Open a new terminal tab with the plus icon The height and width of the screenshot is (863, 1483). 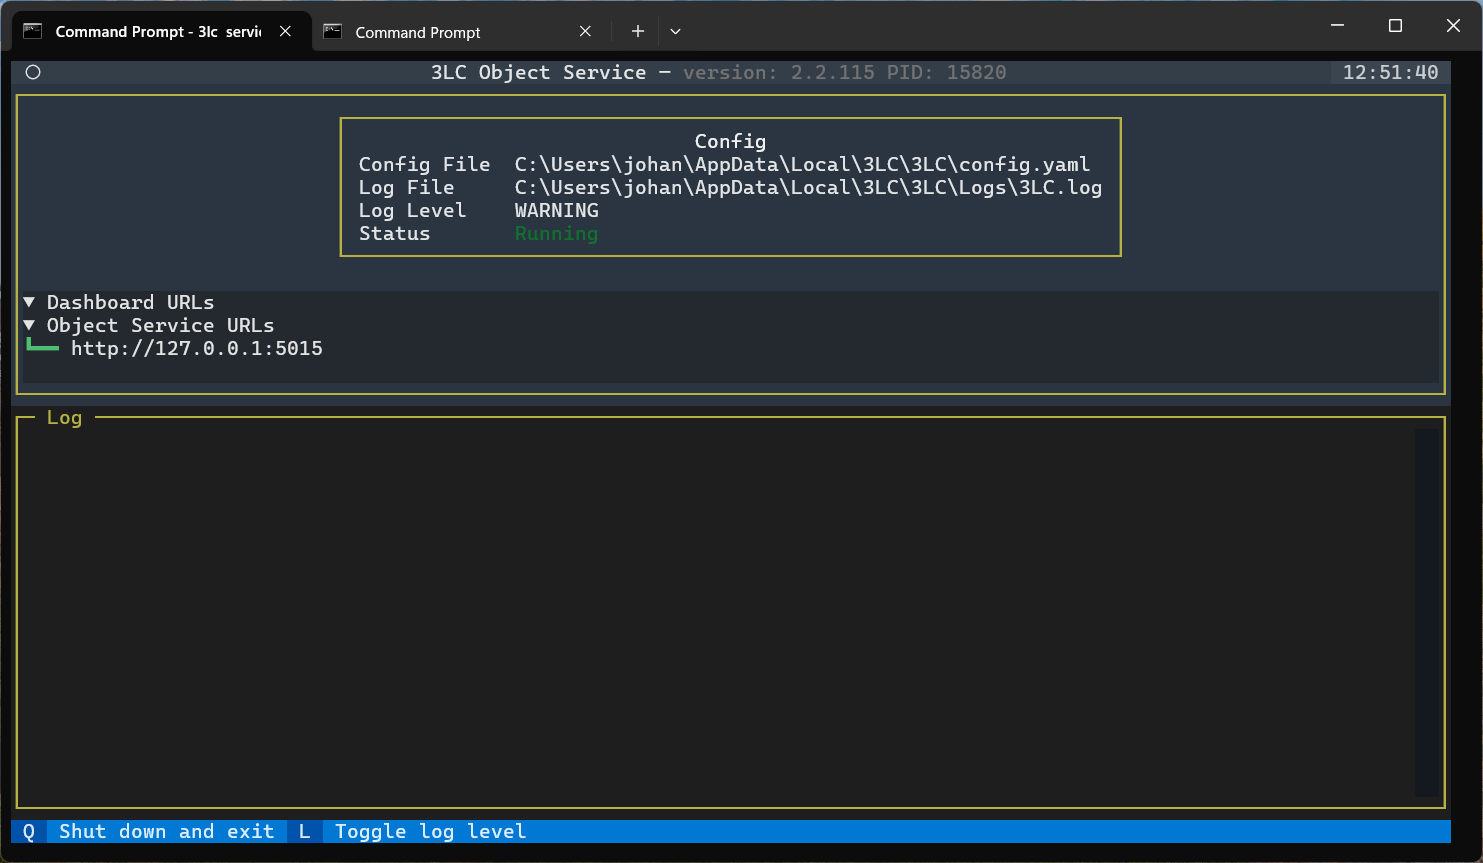pyautogui.click(x=637, y=31)
